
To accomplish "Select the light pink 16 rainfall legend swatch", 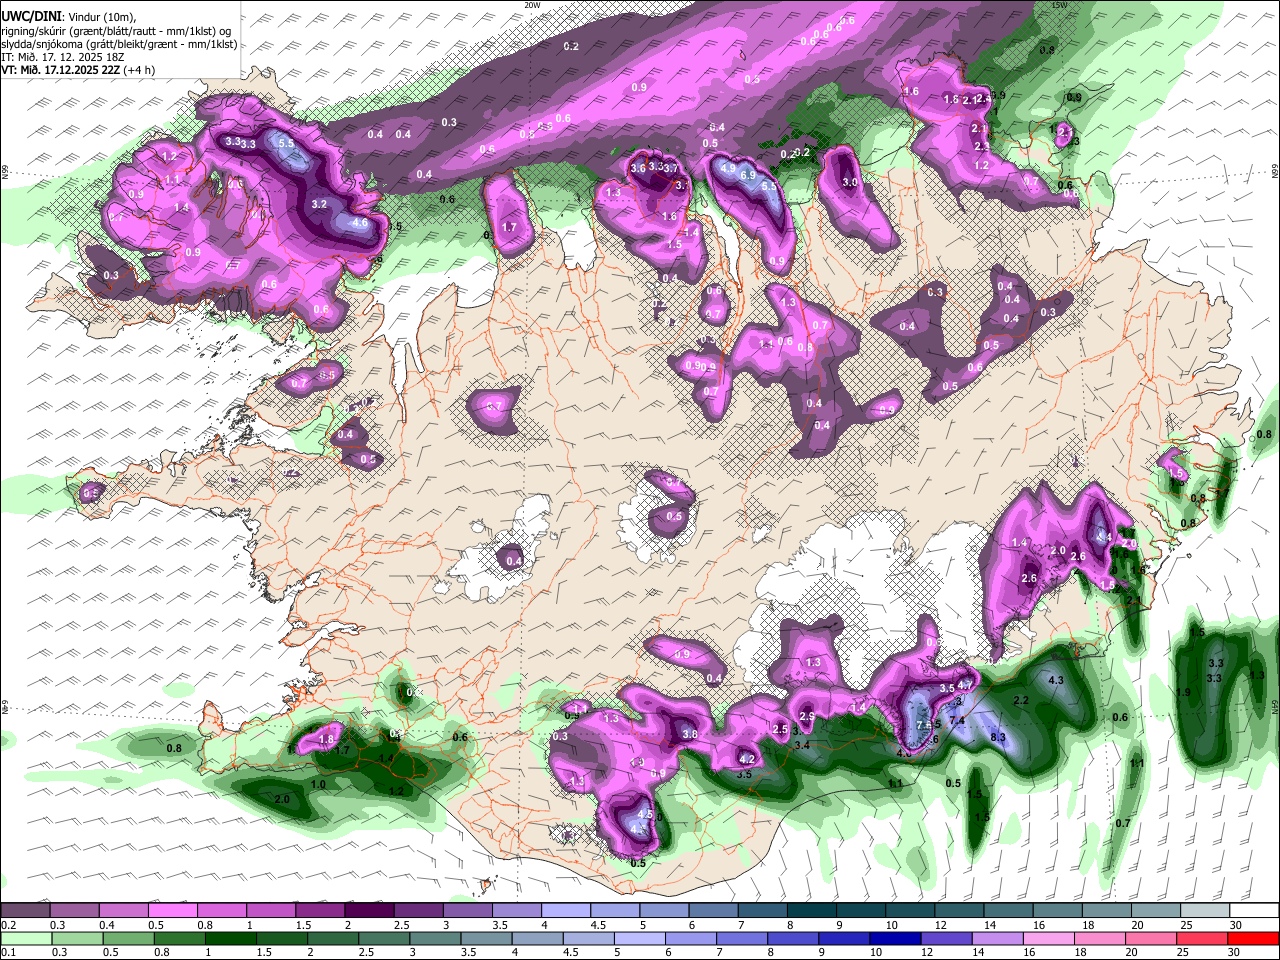I will click(1049, 938).
